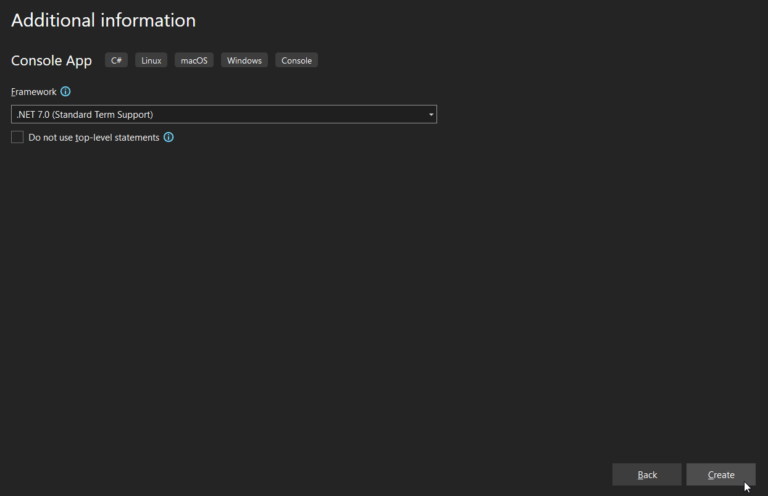
Task: Click the macOS platform tag
Action: (194, 61)
